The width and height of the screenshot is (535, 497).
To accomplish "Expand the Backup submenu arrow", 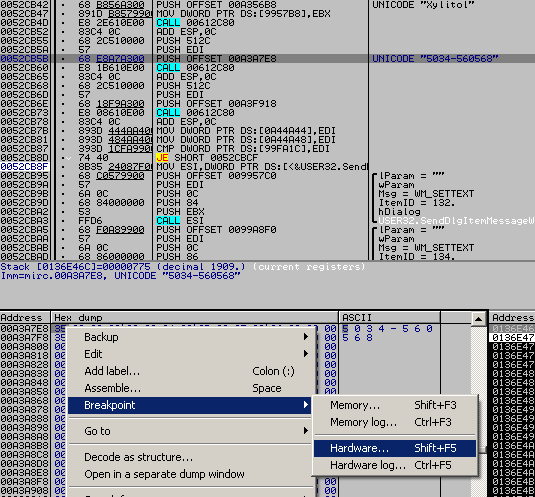I will 306,337.
